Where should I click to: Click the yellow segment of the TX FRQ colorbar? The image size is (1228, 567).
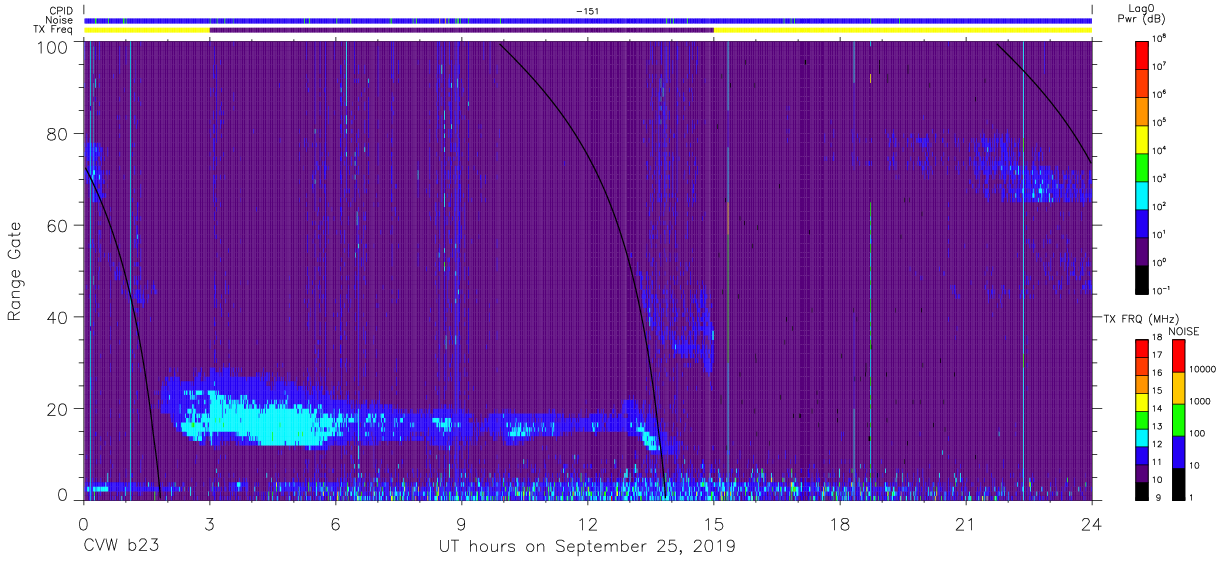[1143, 402]
